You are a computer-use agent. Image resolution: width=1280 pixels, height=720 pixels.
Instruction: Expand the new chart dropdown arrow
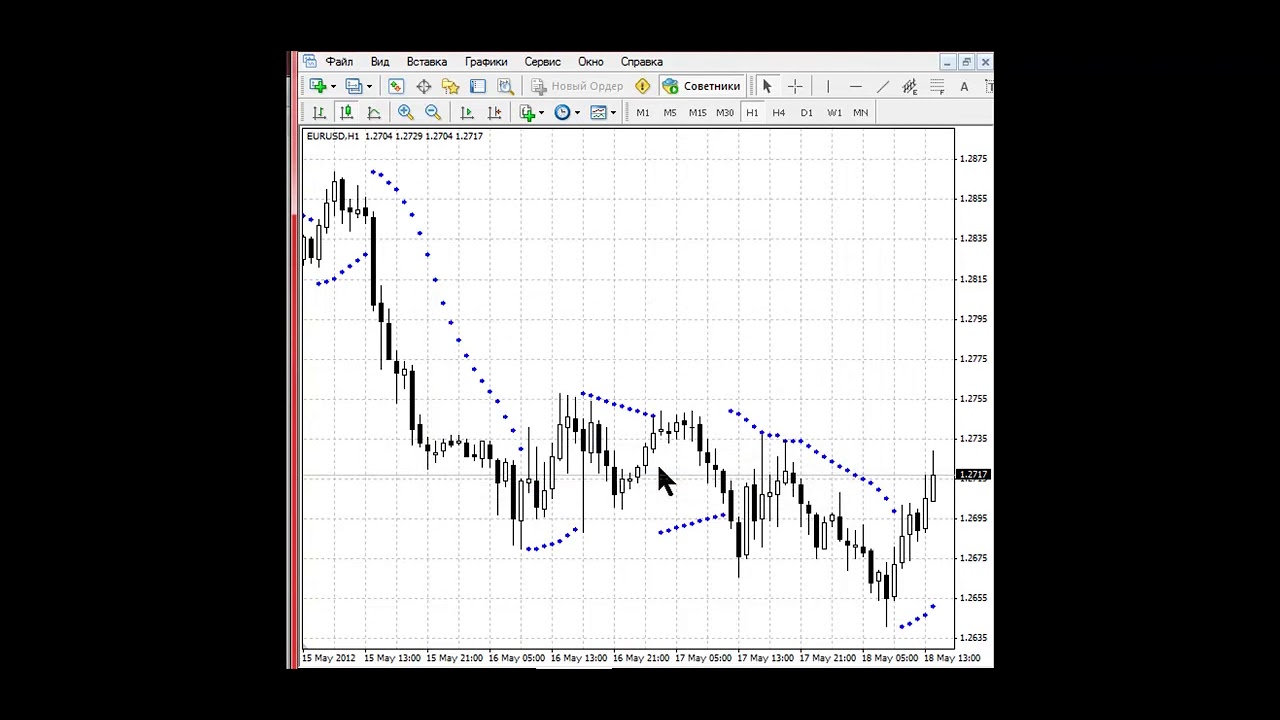[x=333, y=87]
